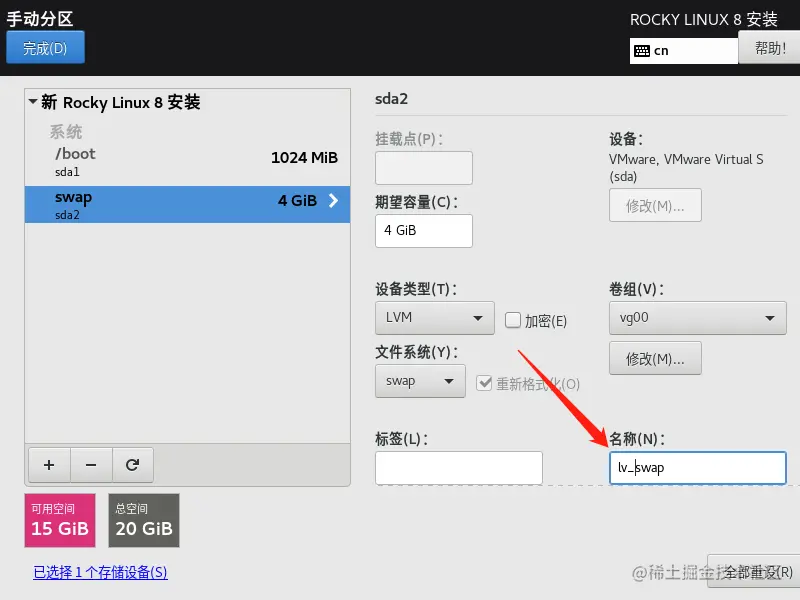
Task: Click the 总空间 20 GiB box
Action: 144,520
